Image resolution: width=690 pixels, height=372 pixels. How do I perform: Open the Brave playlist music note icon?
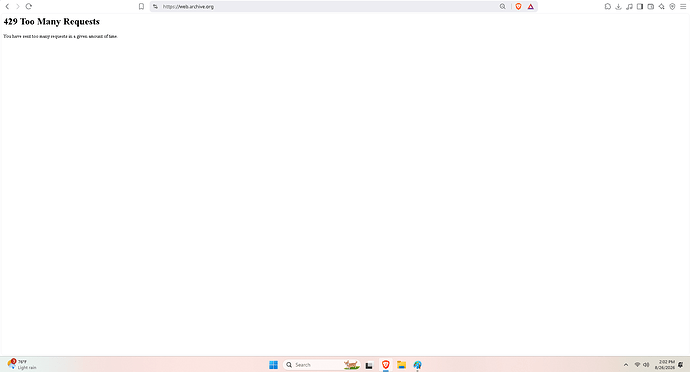[x=629, y=7]
